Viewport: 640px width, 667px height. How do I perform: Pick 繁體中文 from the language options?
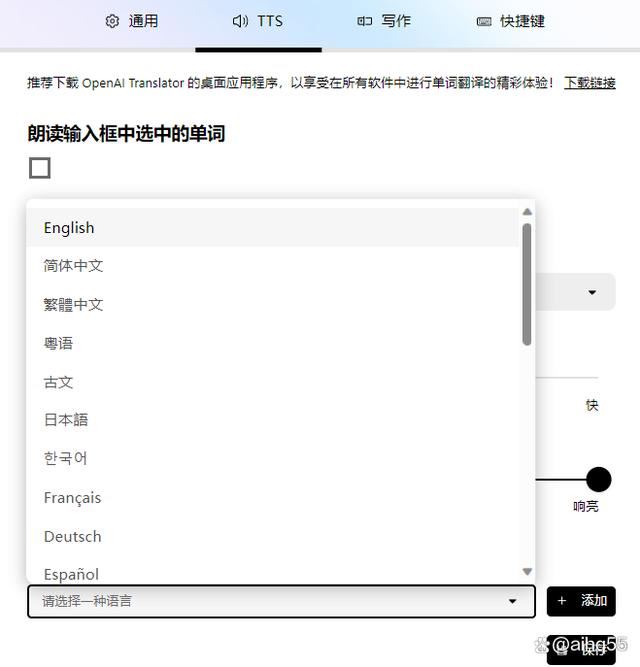(x=272, y=305)
